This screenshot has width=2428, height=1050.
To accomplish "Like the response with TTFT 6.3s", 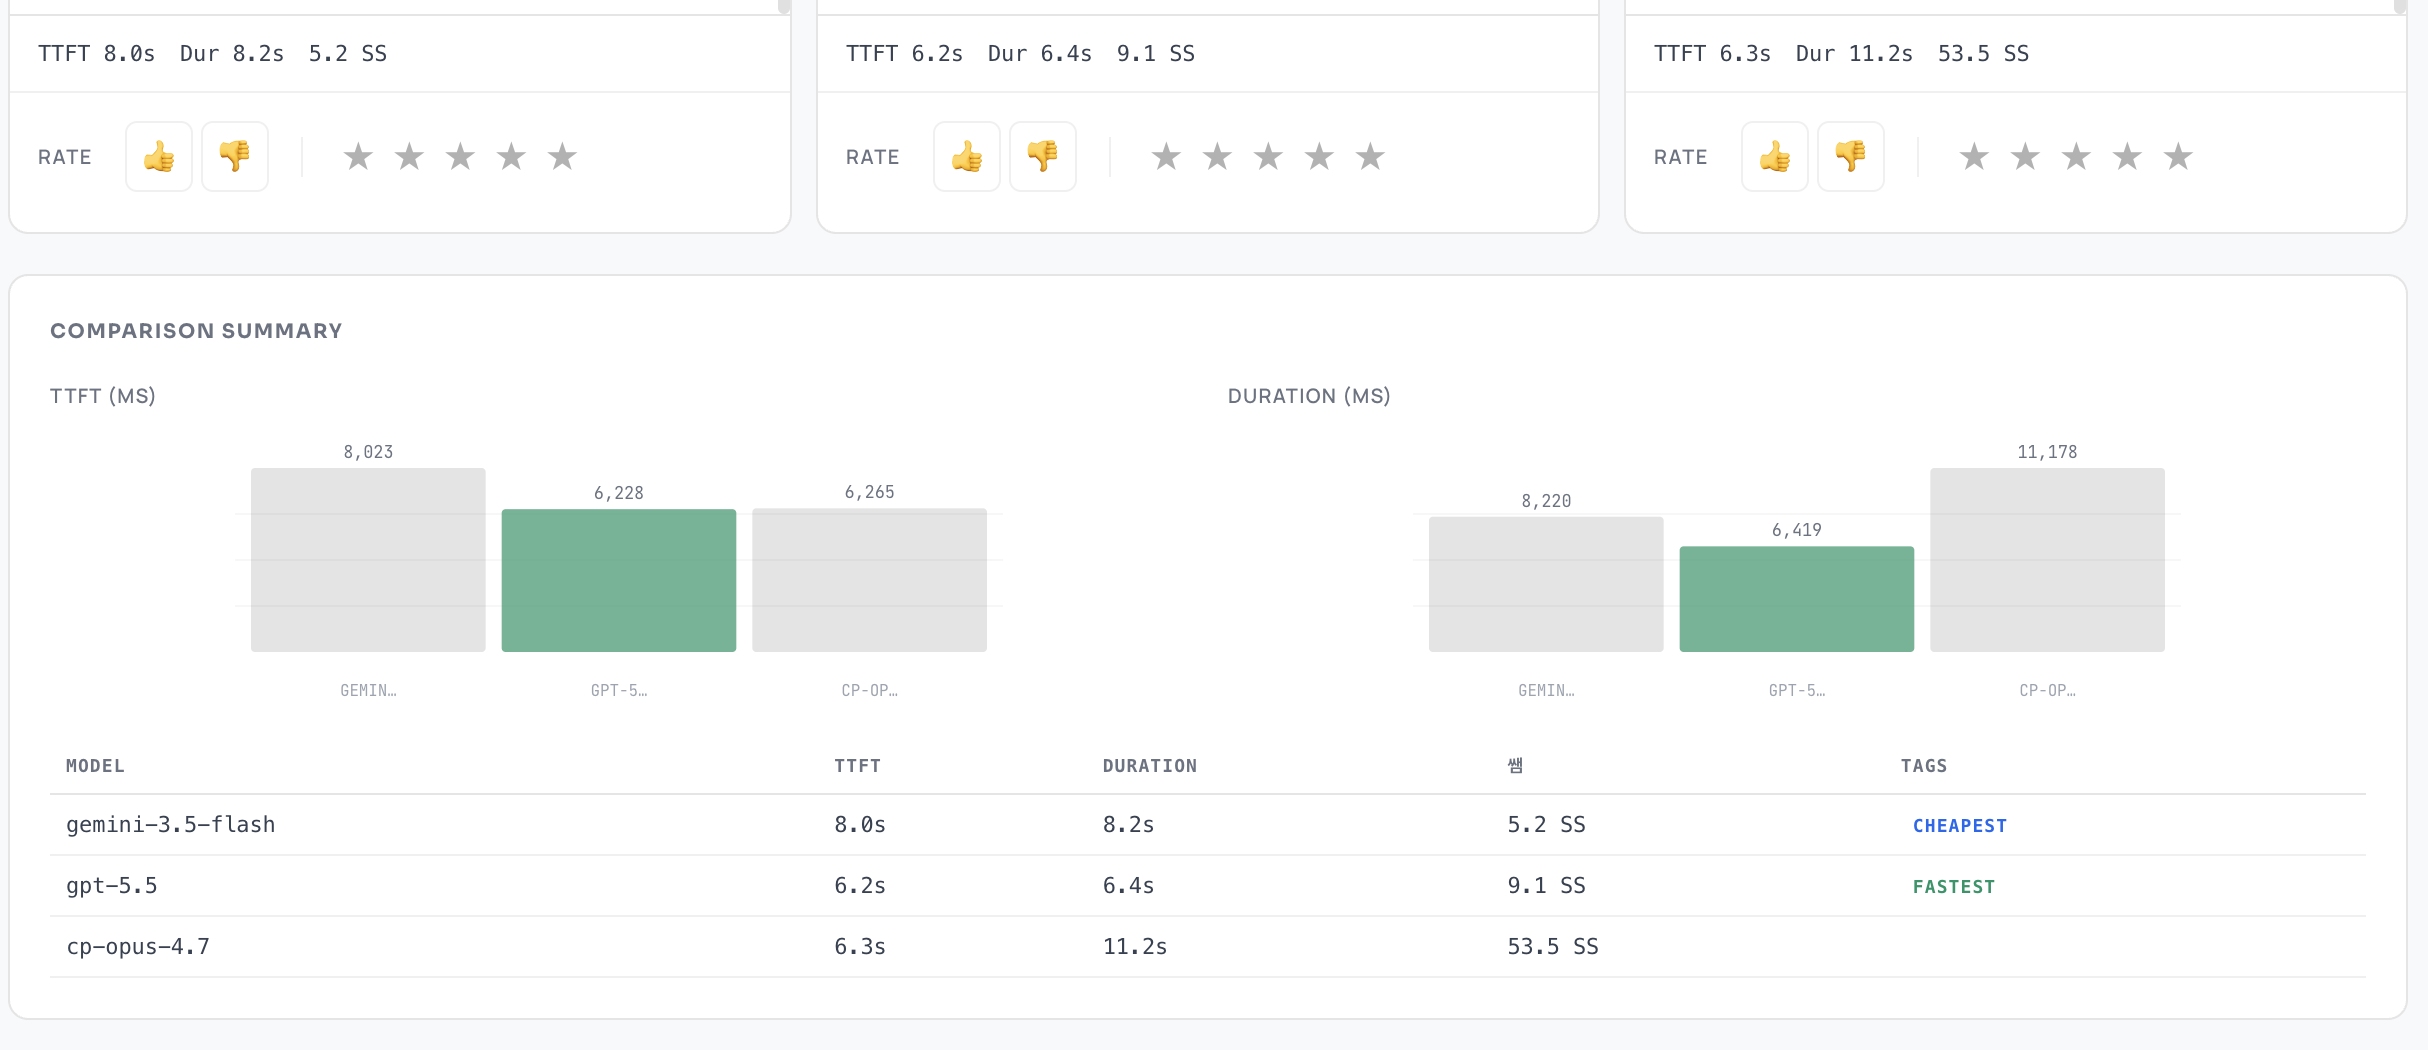I will [x=1775, y=156].
